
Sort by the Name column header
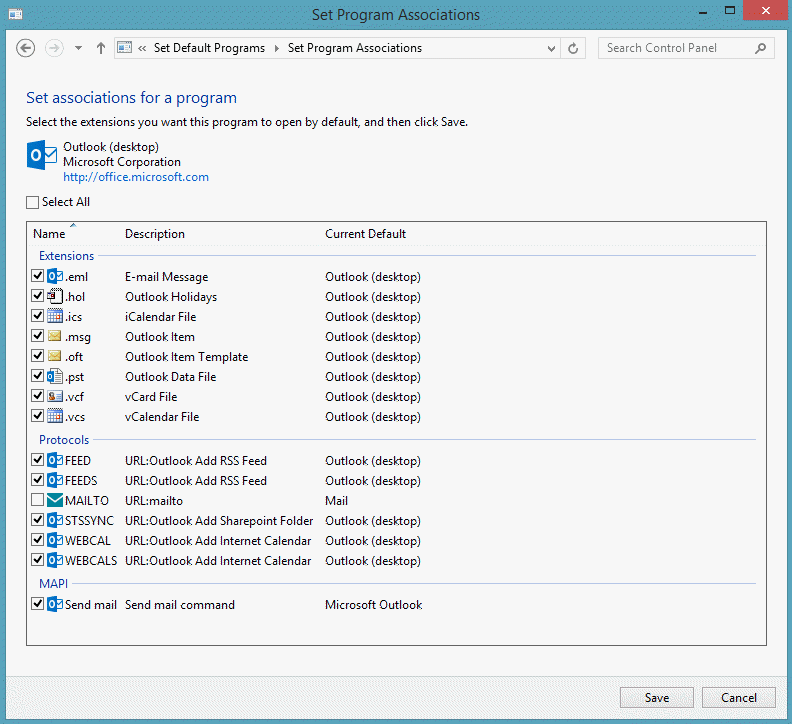[x=49, y=234]
